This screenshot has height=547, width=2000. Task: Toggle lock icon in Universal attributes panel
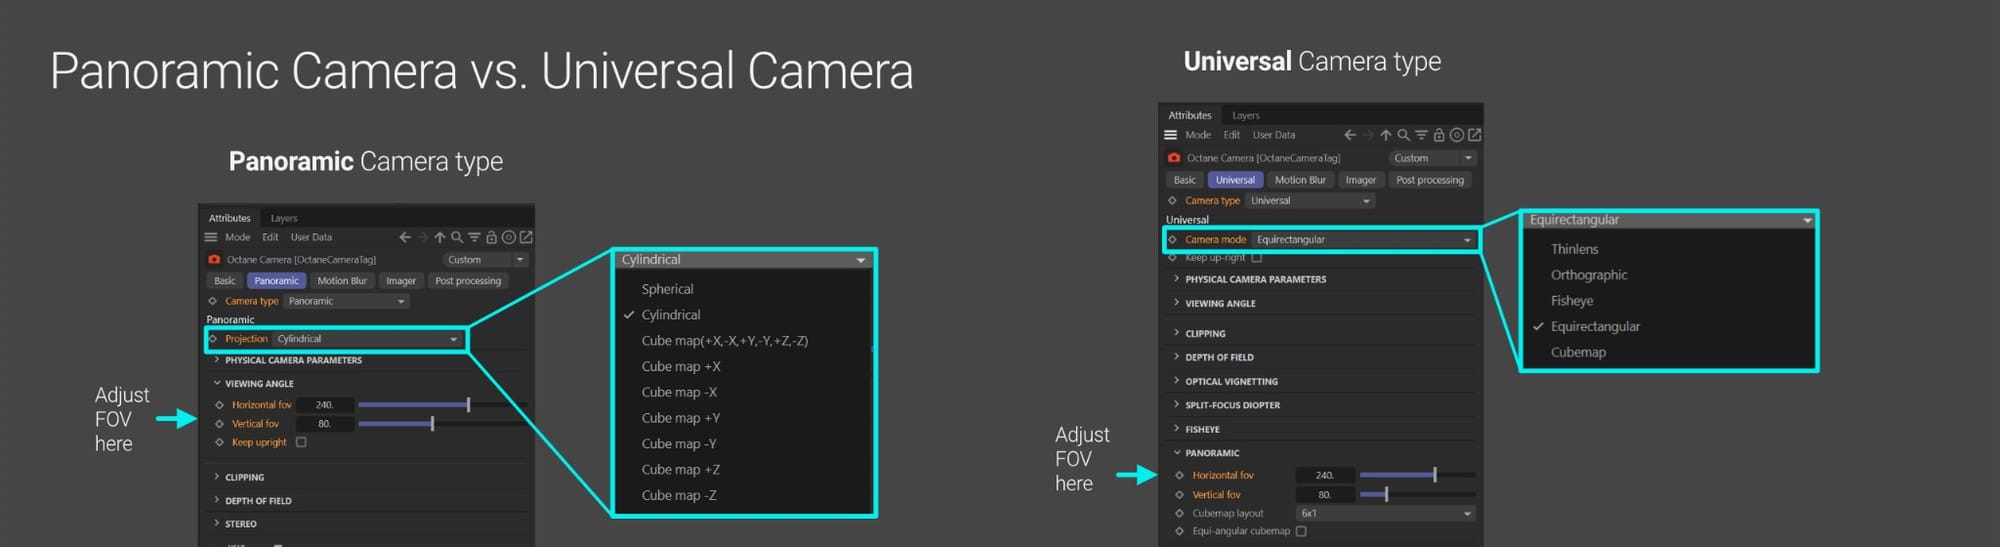pos(1439,135)
